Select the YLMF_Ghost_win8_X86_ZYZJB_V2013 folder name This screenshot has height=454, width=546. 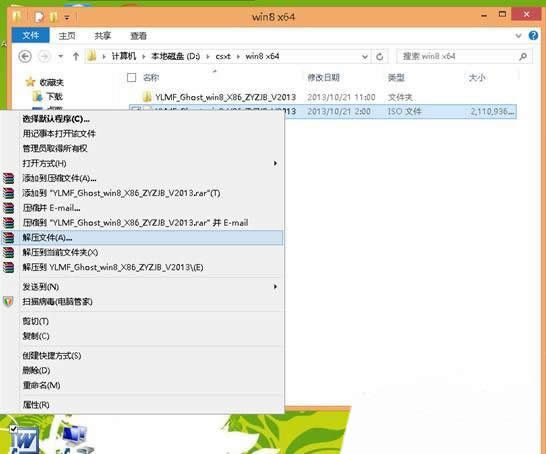[x=226, y=97]
